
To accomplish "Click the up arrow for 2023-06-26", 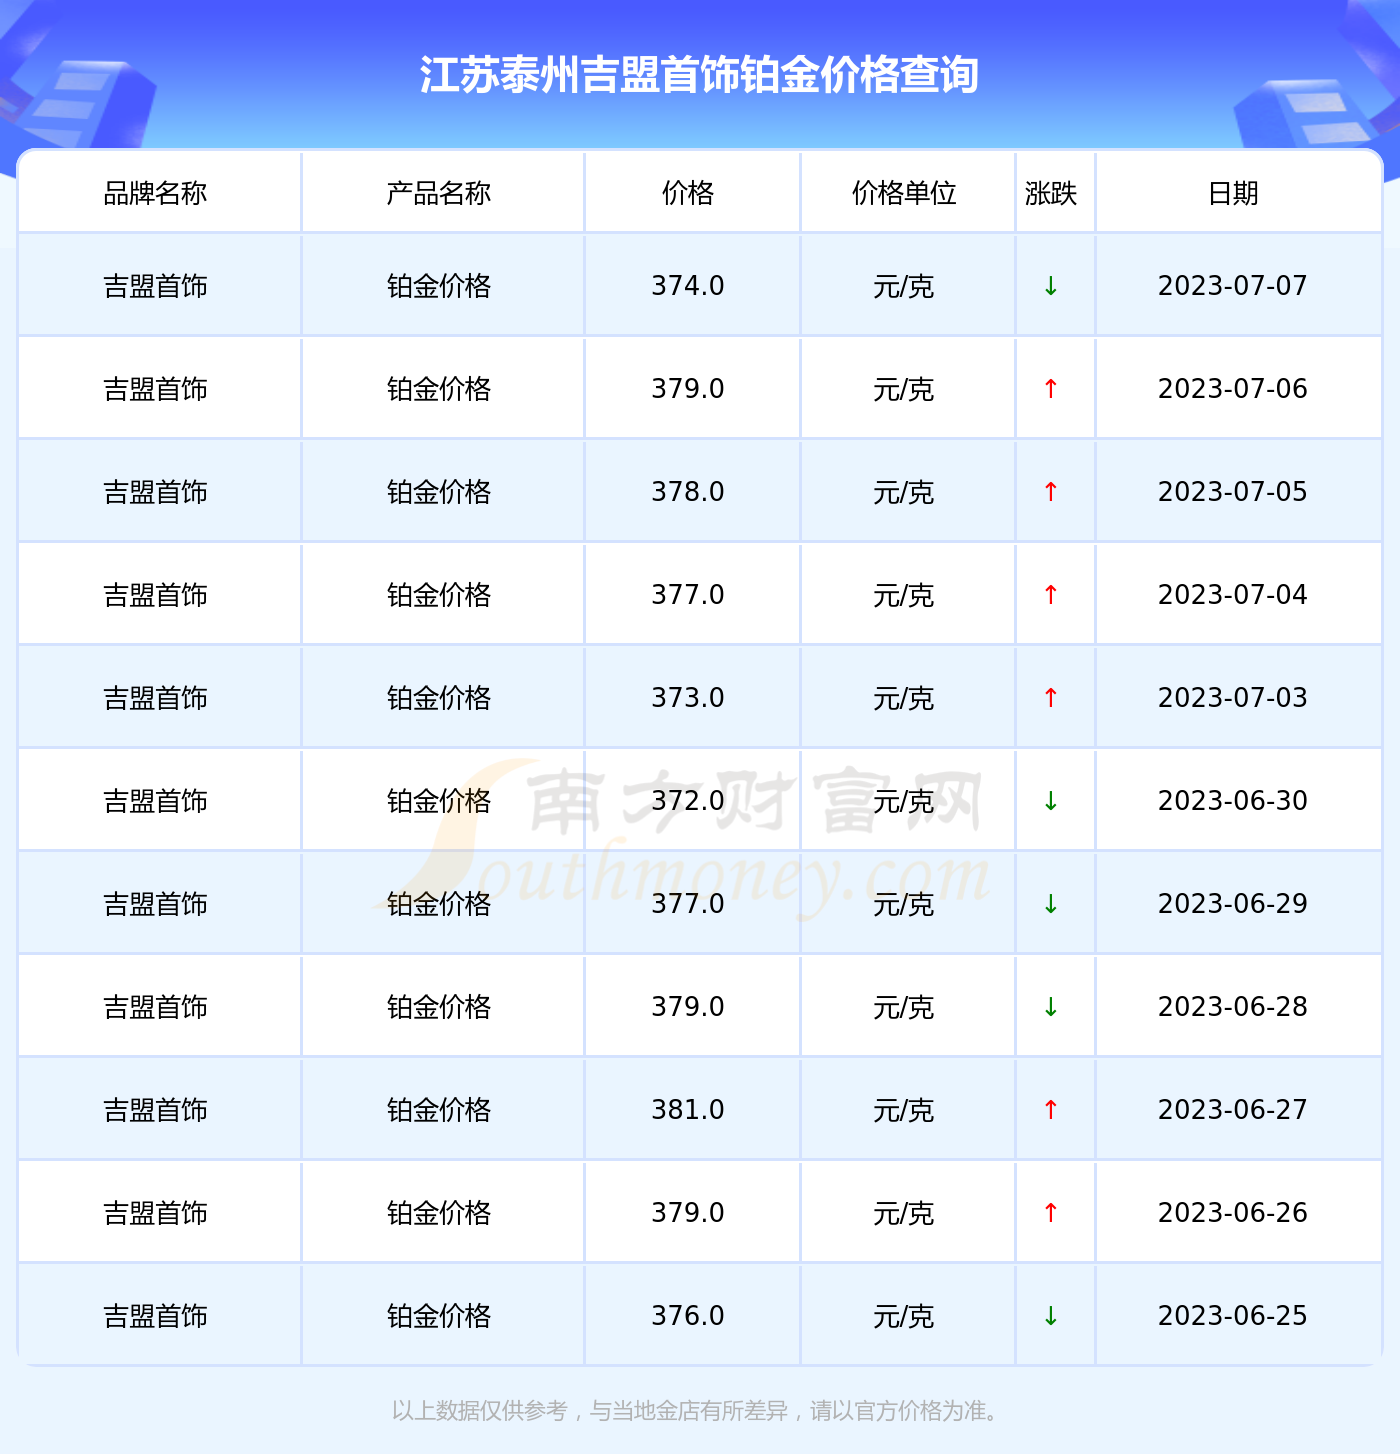I will coord(1051,1213).
